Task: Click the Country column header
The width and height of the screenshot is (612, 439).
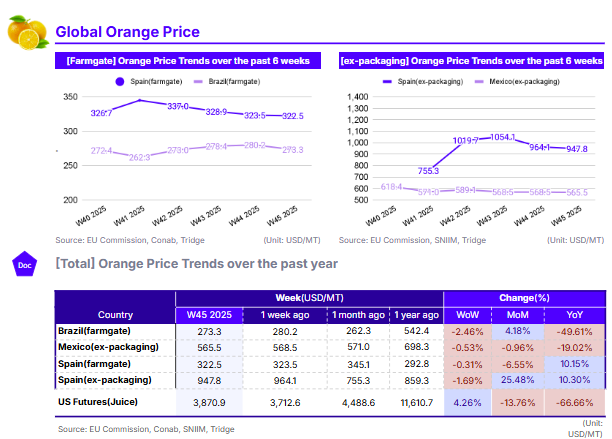Action: pos(115,314)
